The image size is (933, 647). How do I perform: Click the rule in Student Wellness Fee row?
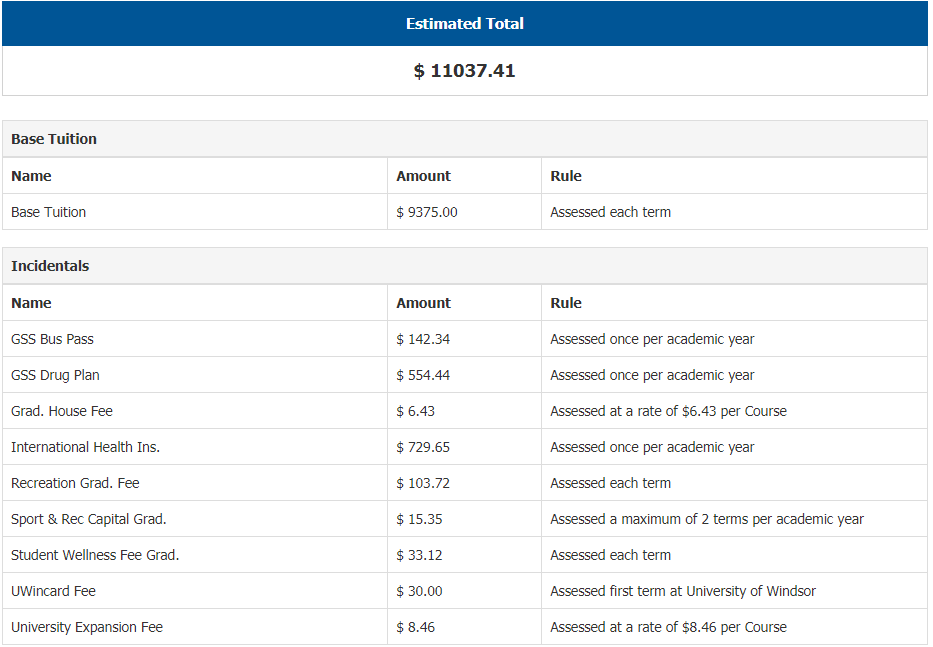click(610, 555)
